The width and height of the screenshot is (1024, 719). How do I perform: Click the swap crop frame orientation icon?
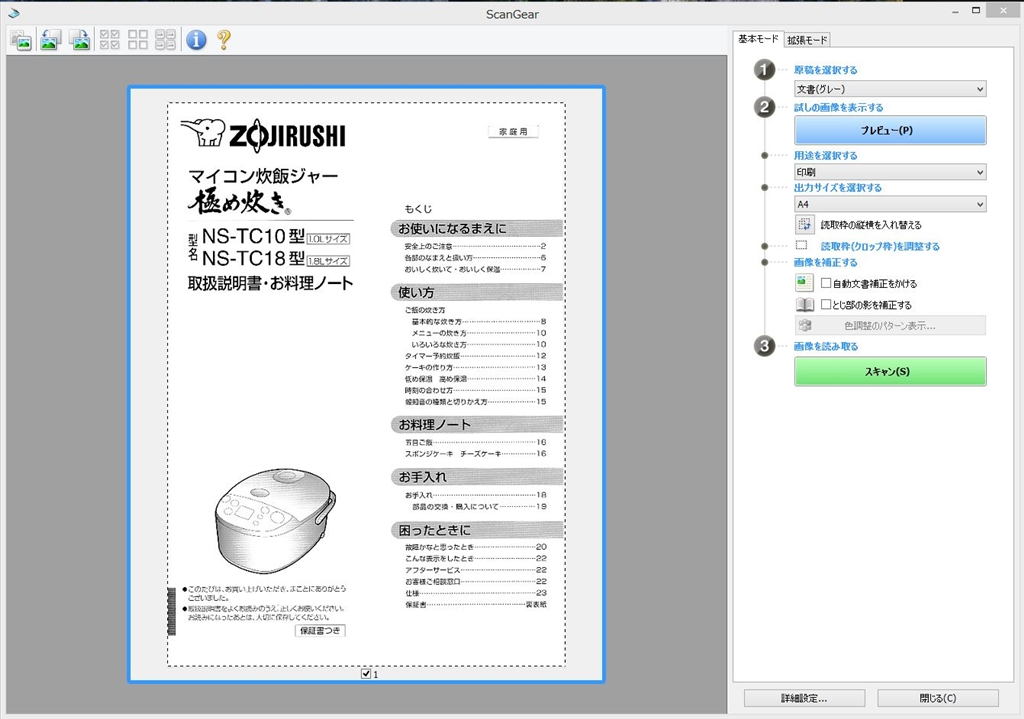click(x=805, y=225)
